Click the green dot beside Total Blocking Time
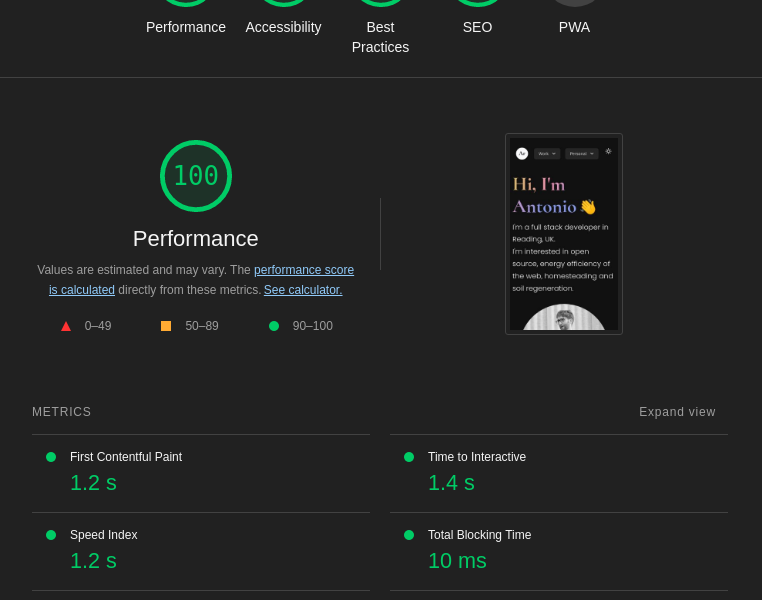The height and width of the screenshot is (600, 762). click(409, 535)
